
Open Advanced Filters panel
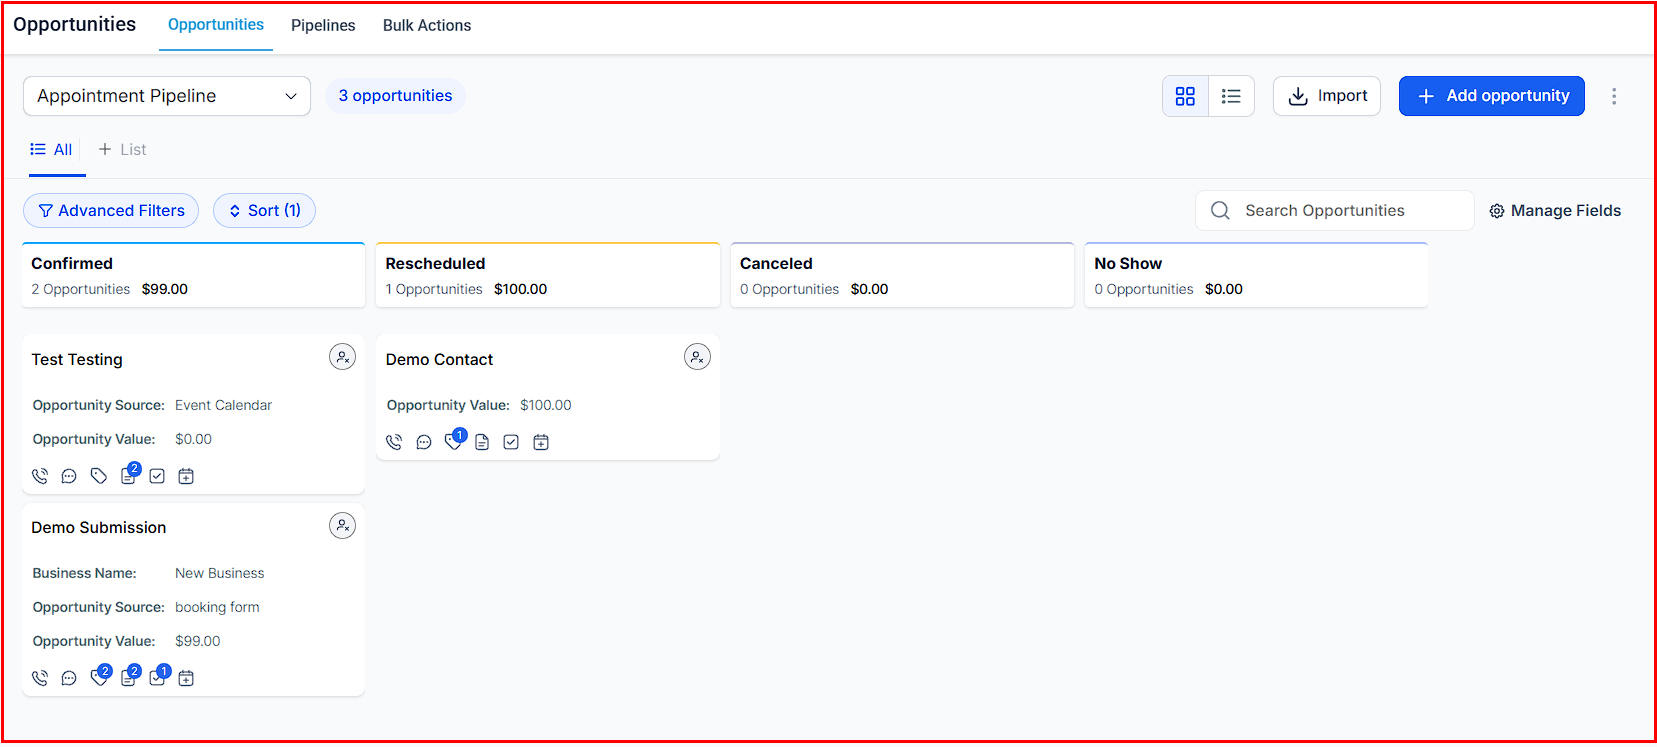111,211
